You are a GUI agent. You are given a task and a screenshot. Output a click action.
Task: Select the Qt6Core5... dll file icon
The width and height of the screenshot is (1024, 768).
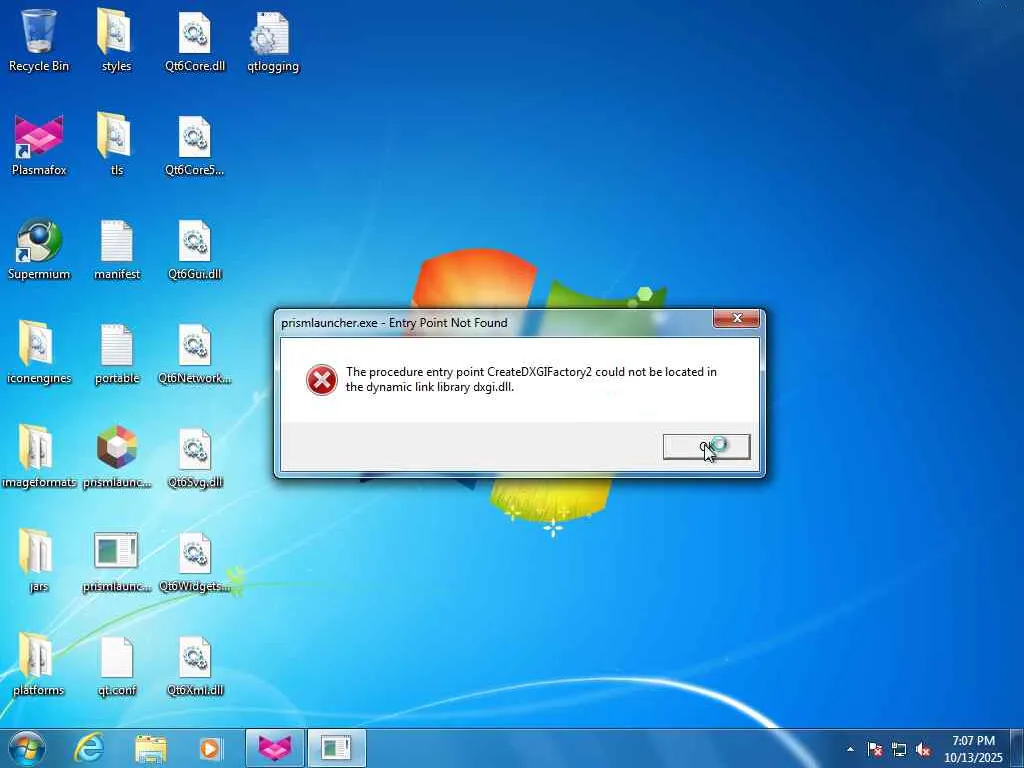(195, 144)
